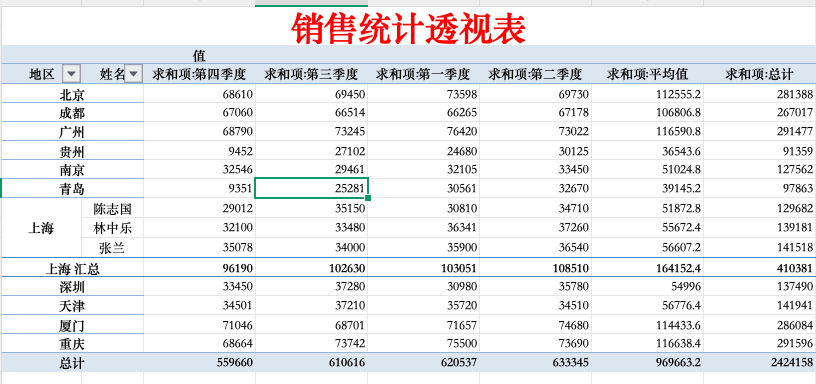816x384 pixels.
Task: Select the 求和项:第四季度 column header
Action: point(199,74)
